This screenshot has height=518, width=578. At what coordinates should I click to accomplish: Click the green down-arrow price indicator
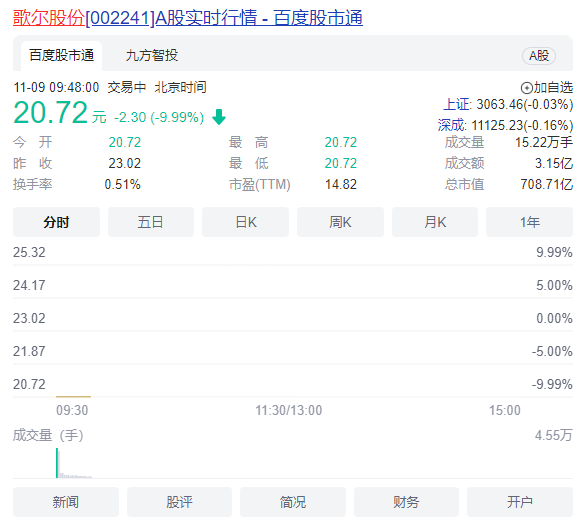(219, 117)
